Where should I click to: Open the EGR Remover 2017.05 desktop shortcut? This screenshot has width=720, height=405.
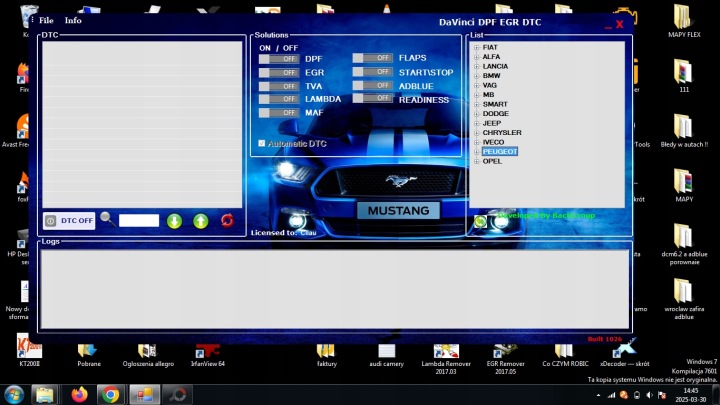[x=505, y=351]
